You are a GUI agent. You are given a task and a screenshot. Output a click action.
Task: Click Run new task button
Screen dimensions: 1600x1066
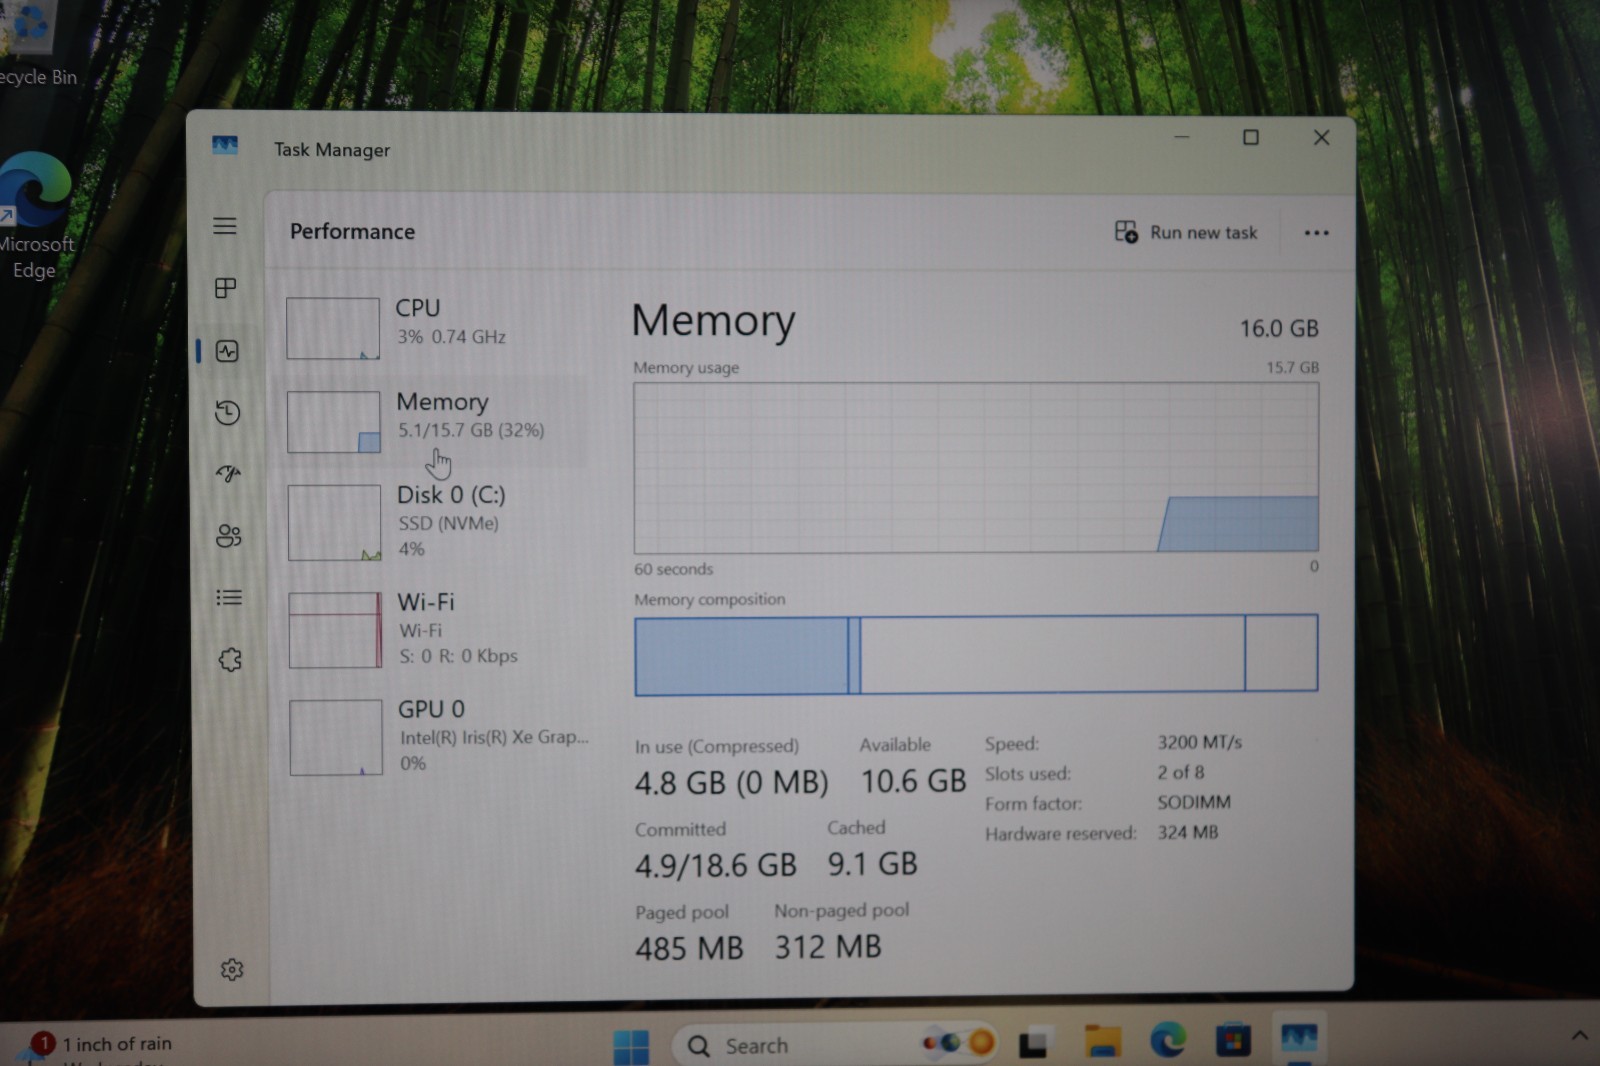coord(1186,232)
